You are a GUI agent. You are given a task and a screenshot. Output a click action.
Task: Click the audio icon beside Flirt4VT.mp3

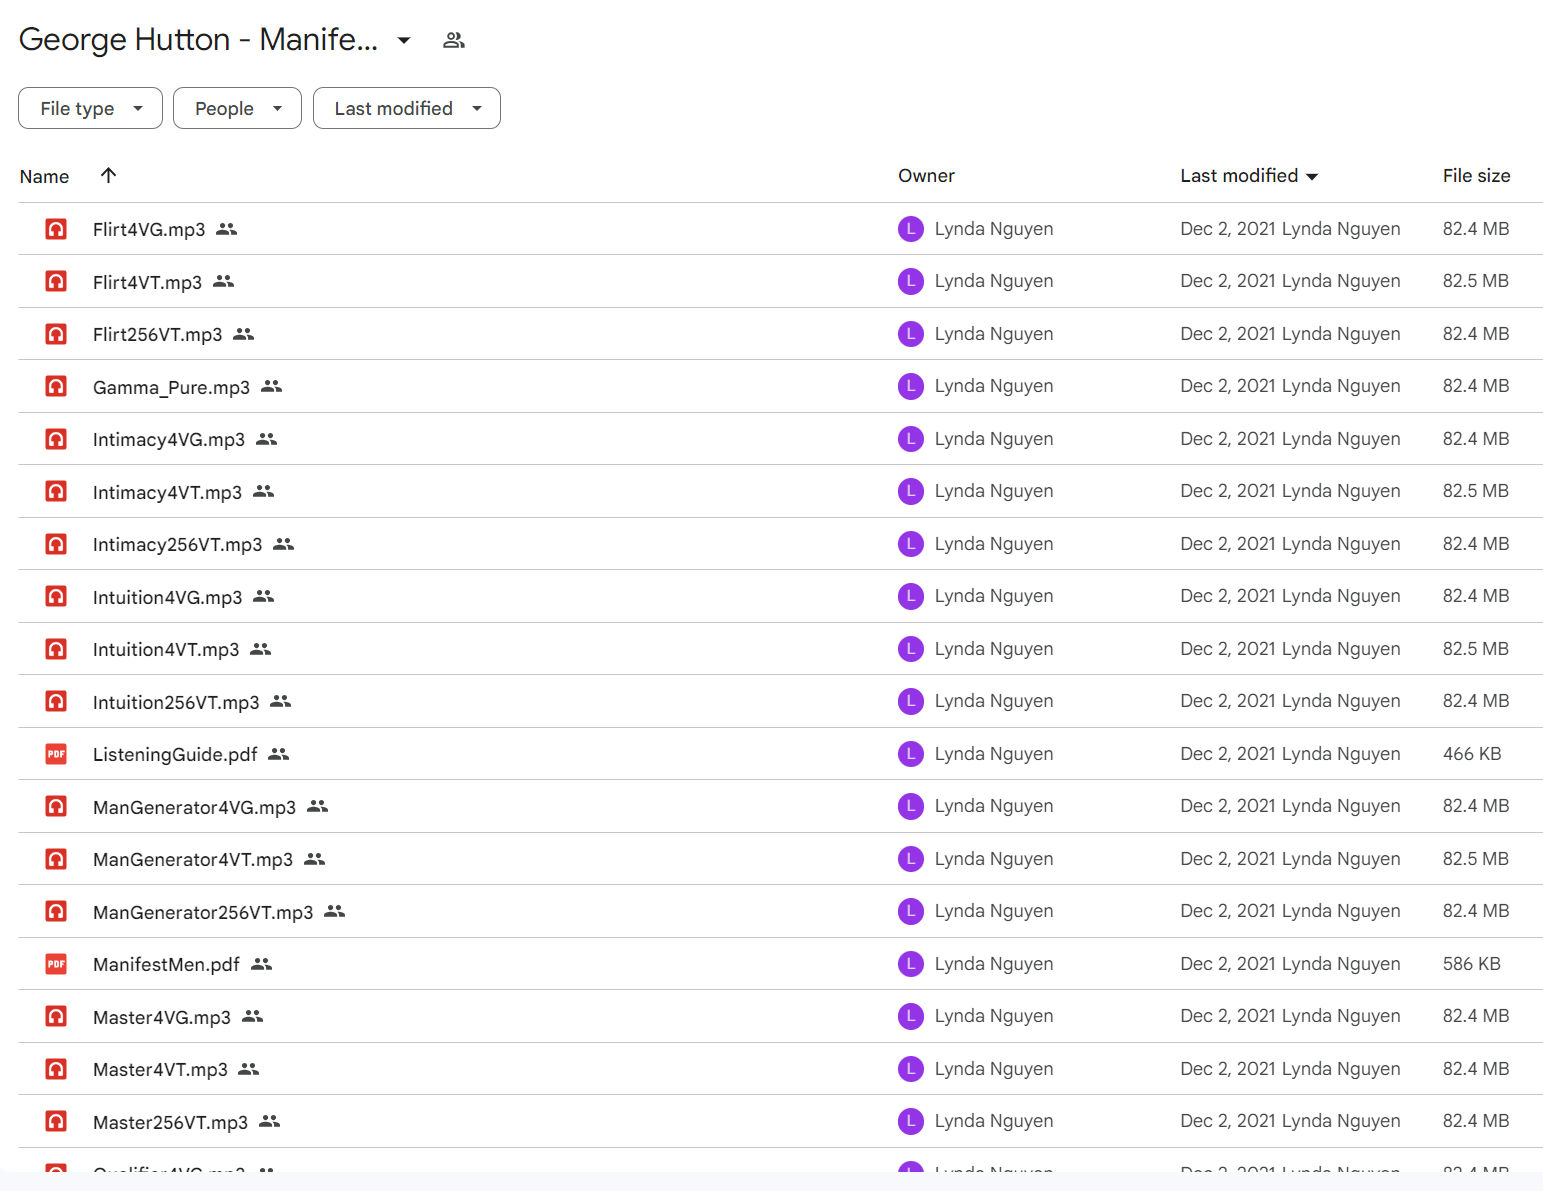point(56,281)
